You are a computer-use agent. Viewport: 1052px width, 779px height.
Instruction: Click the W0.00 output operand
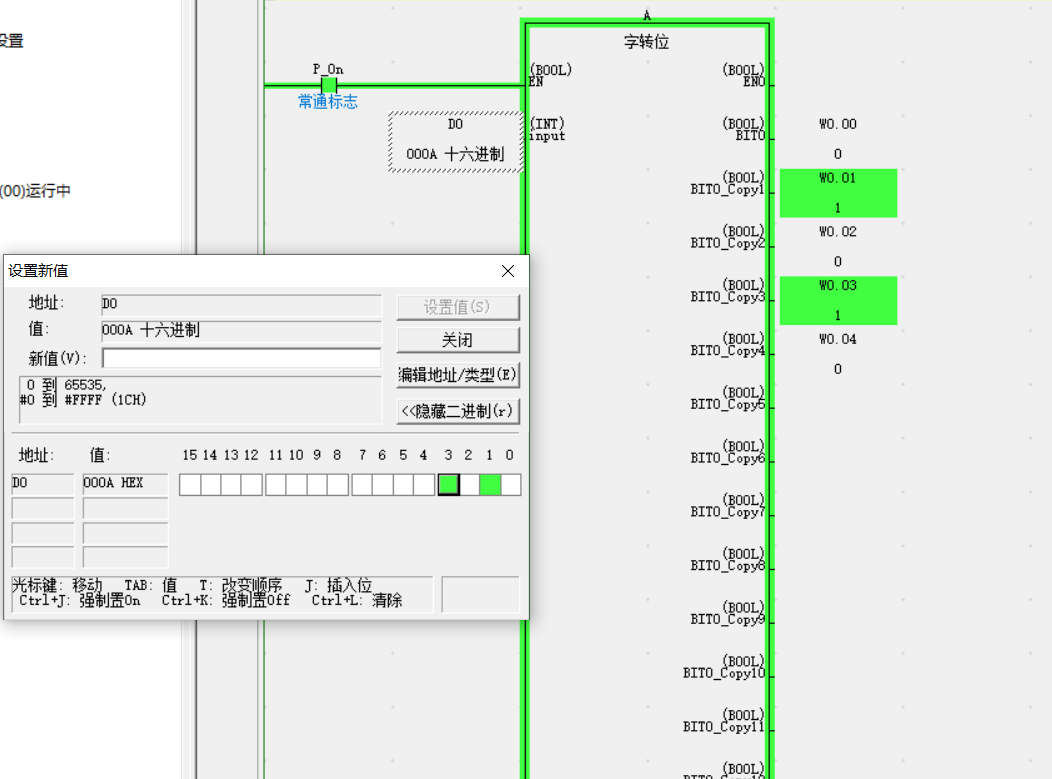click(838, 124)
